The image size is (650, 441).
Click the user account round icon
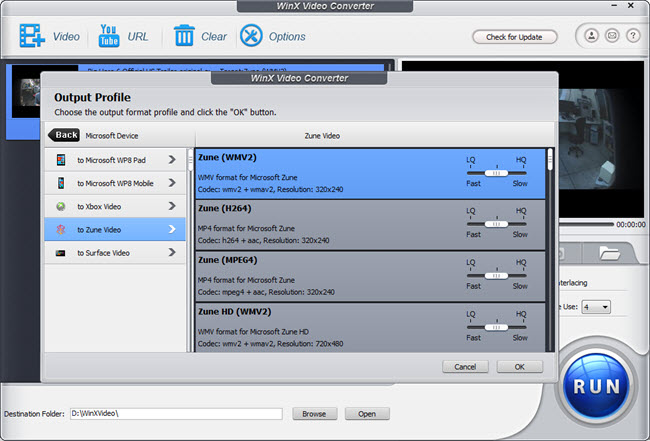pyautogui.click(x=591, y=36)
